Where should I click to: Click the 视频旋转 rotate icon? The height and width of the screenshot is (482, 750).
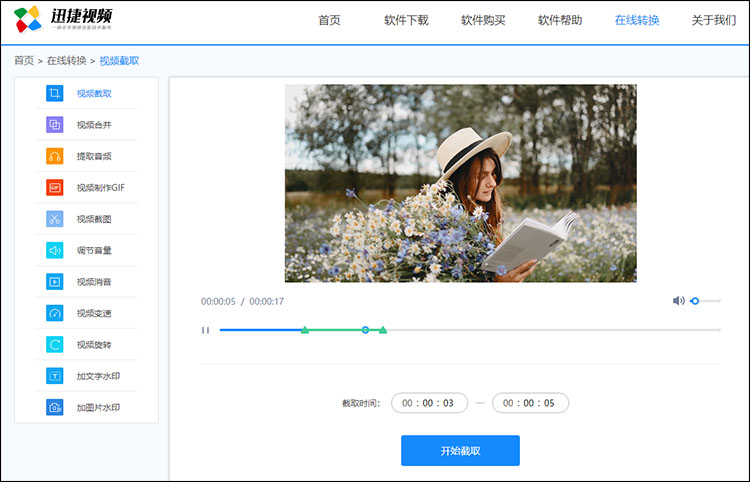pos(55,344)
